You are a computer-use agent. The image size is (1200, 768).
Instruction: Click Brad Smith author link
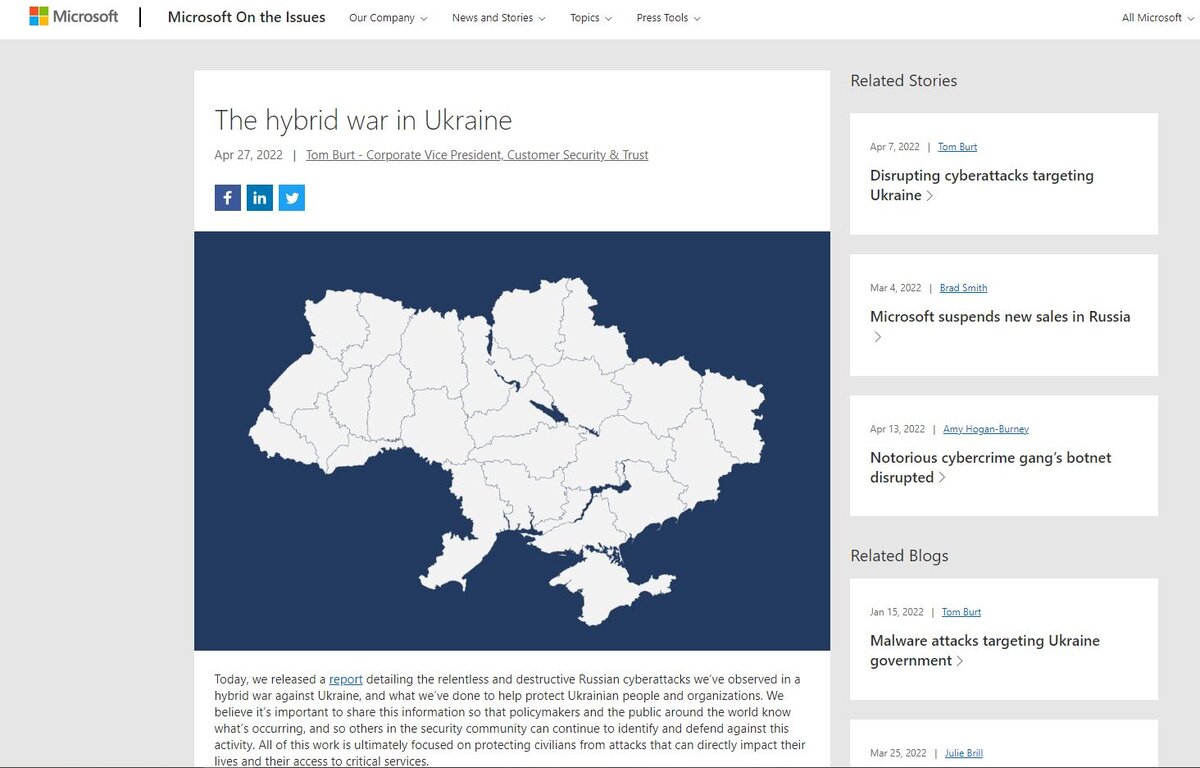[x=963, y=288]
